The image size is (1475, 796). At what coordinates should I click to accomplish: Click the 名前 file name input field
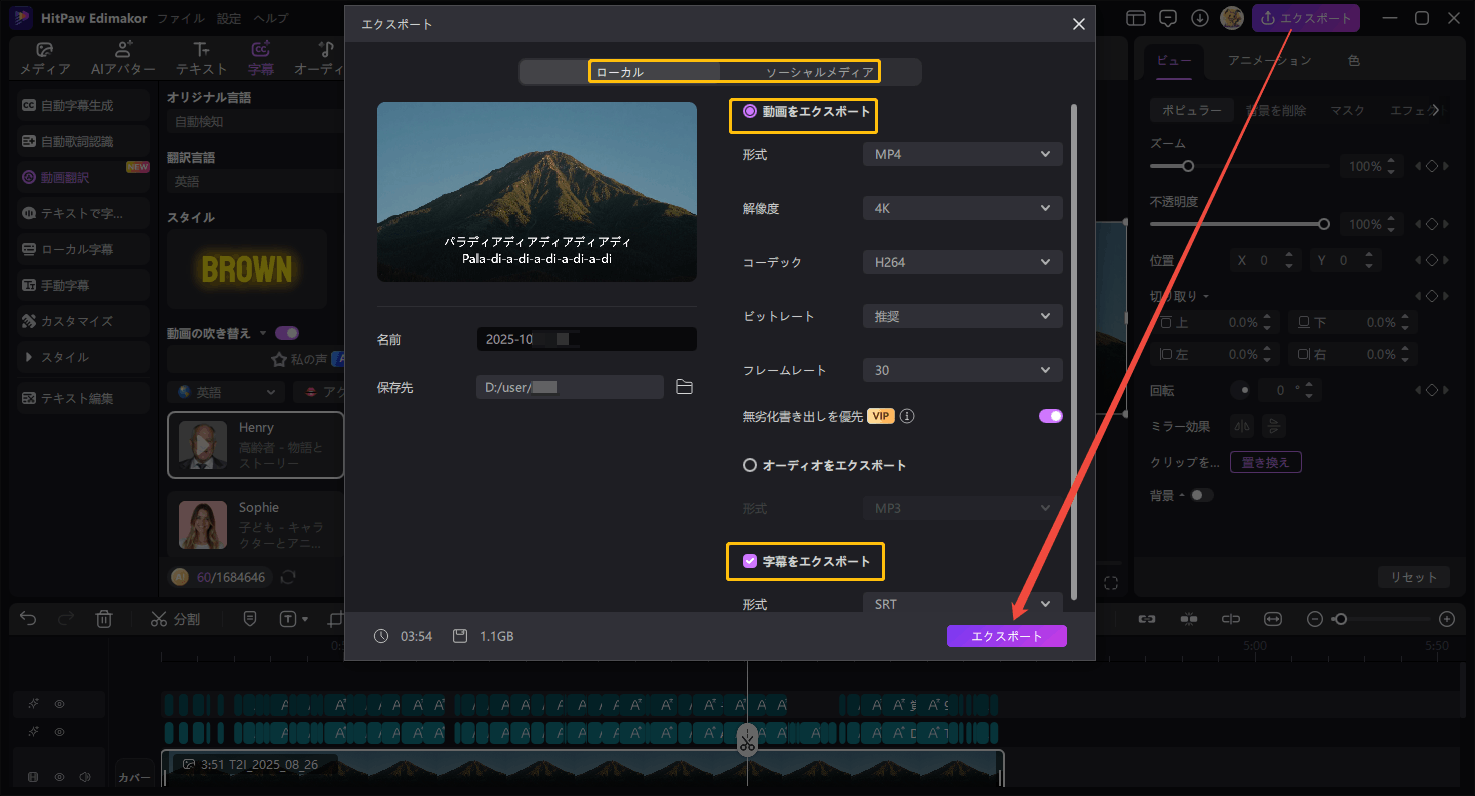586,339
